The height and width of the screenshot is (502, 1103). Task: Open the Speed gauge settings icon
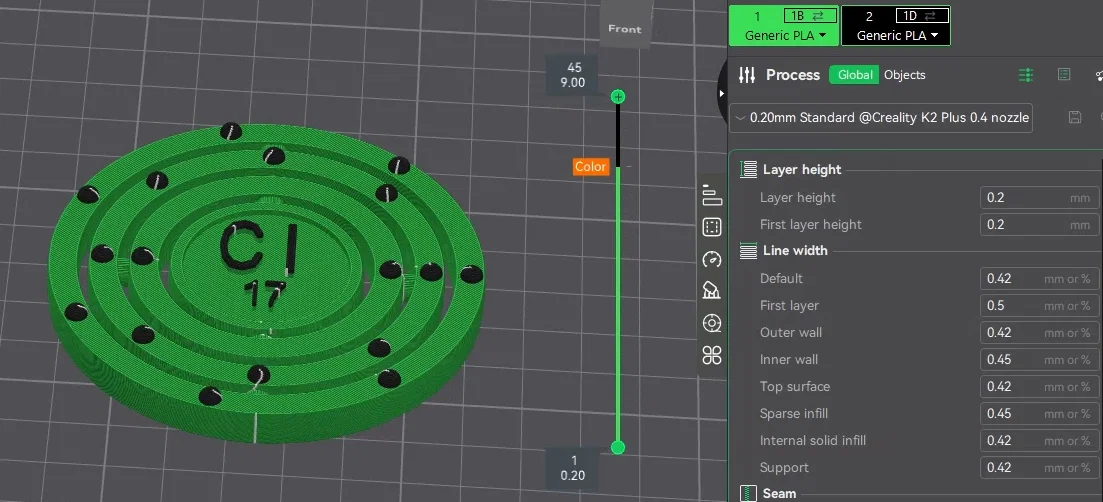[x=712, y=259]
